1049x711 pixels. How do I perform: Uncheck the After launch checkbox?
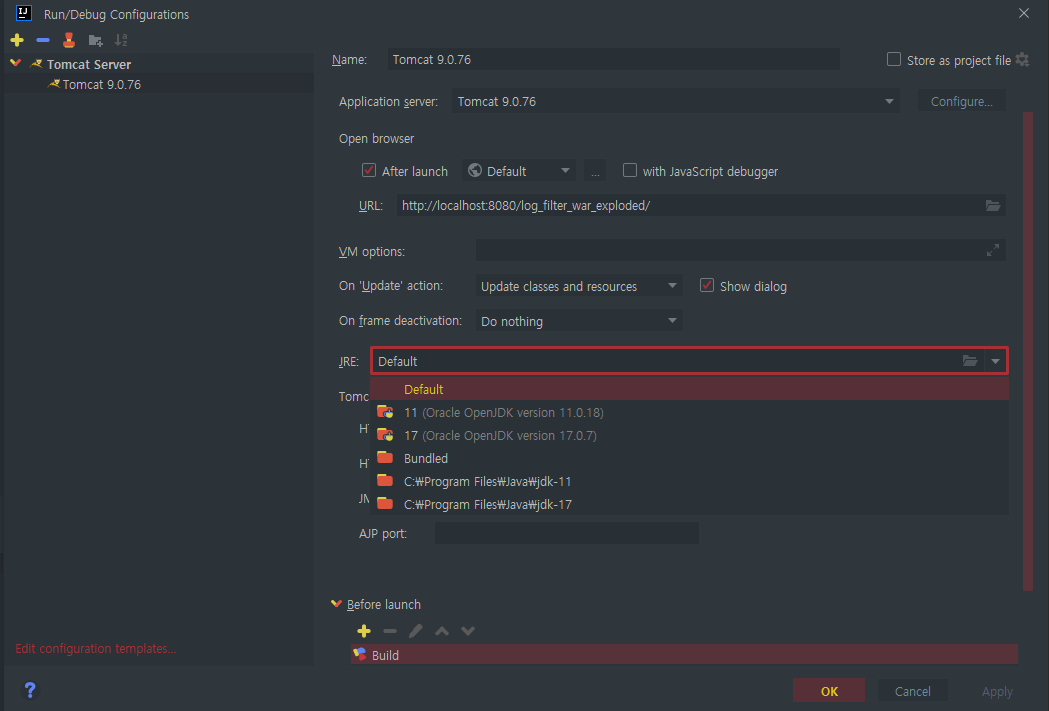pyautogui.click(x=369, y=171)
